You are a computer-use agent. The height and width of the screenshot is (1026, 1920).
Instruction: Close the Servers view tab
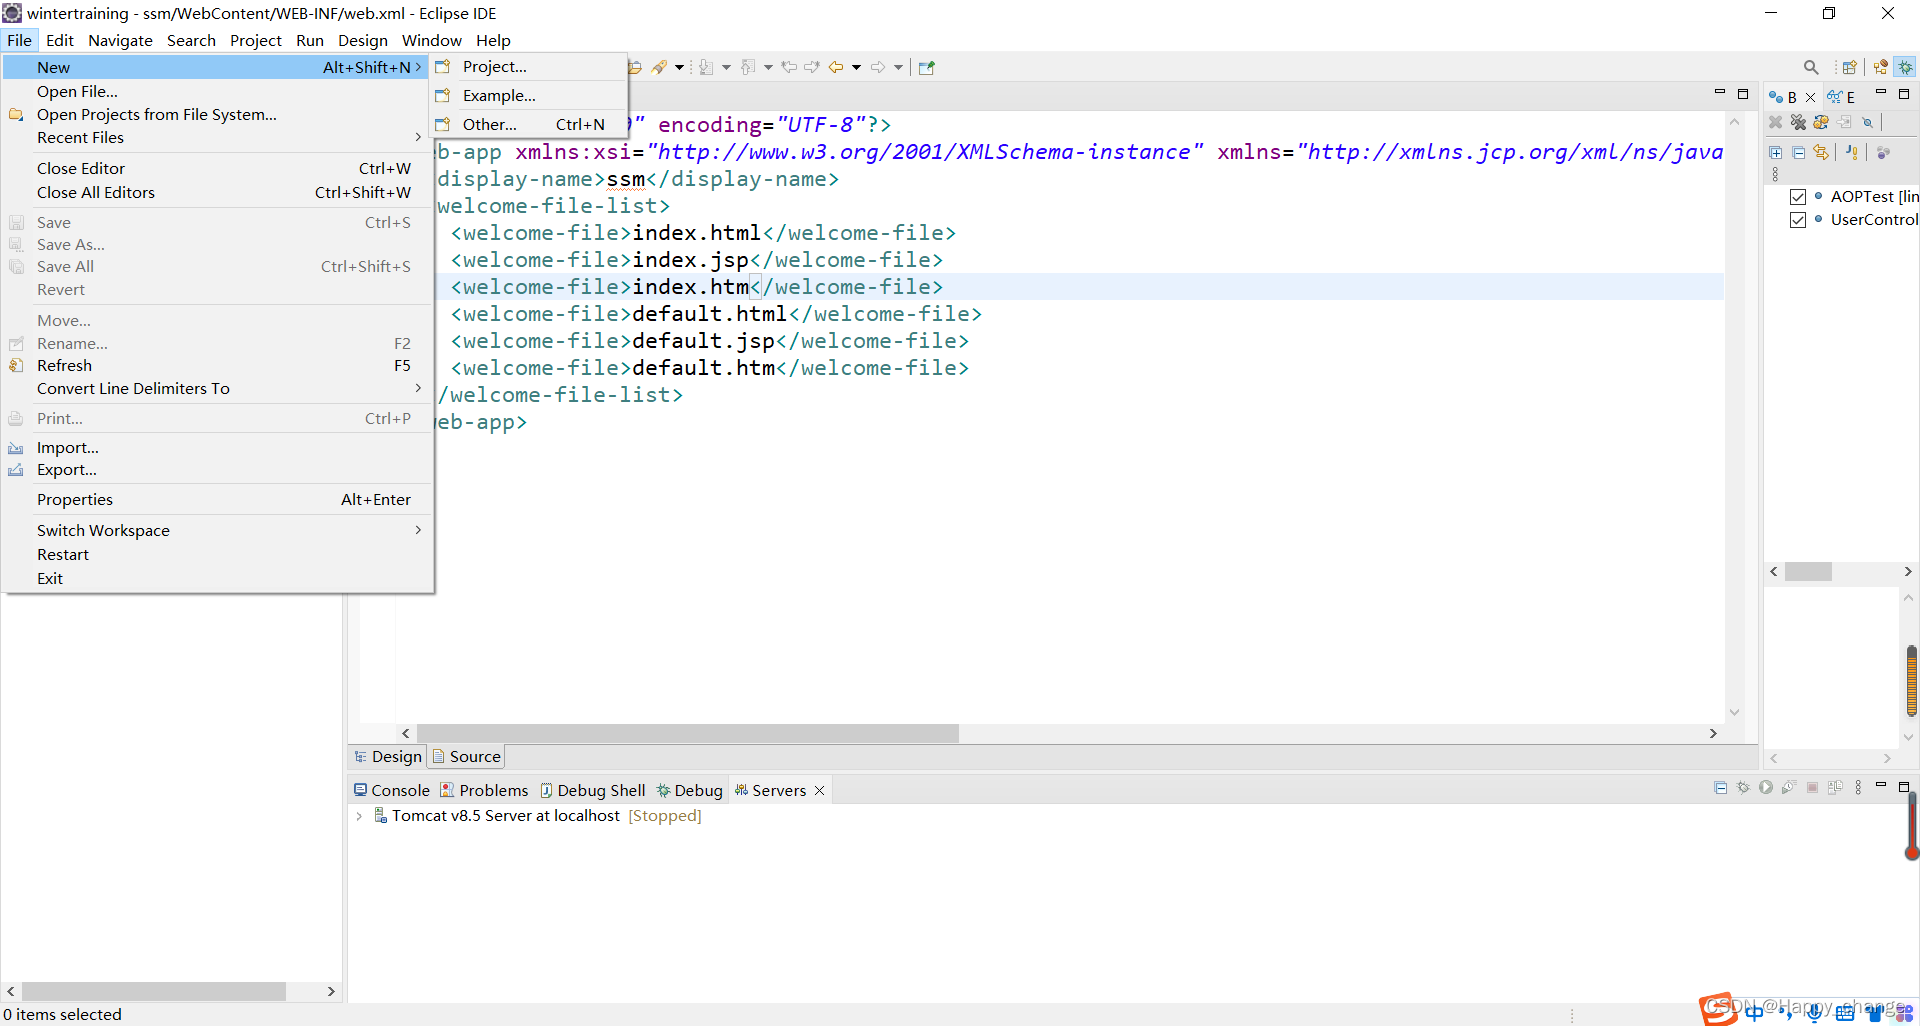820,790
